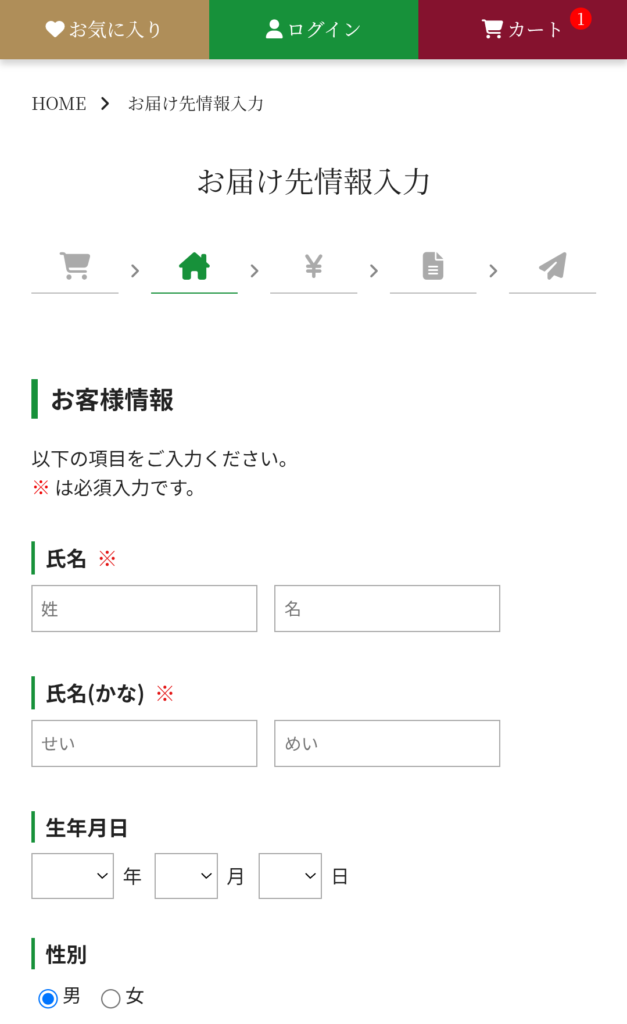Expand the birth month dropdown
This screenshot has width=627, height=1024.
[x=186, y=876]
